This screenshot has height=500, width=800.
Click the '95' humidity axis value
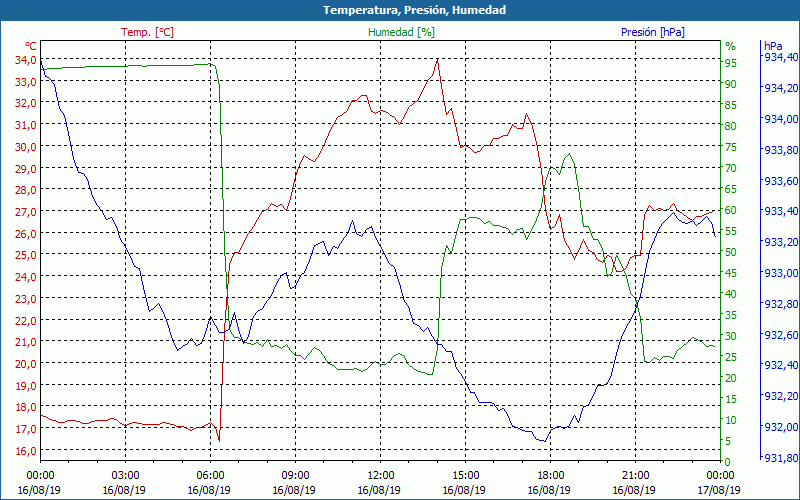click(x=731, y=63)
